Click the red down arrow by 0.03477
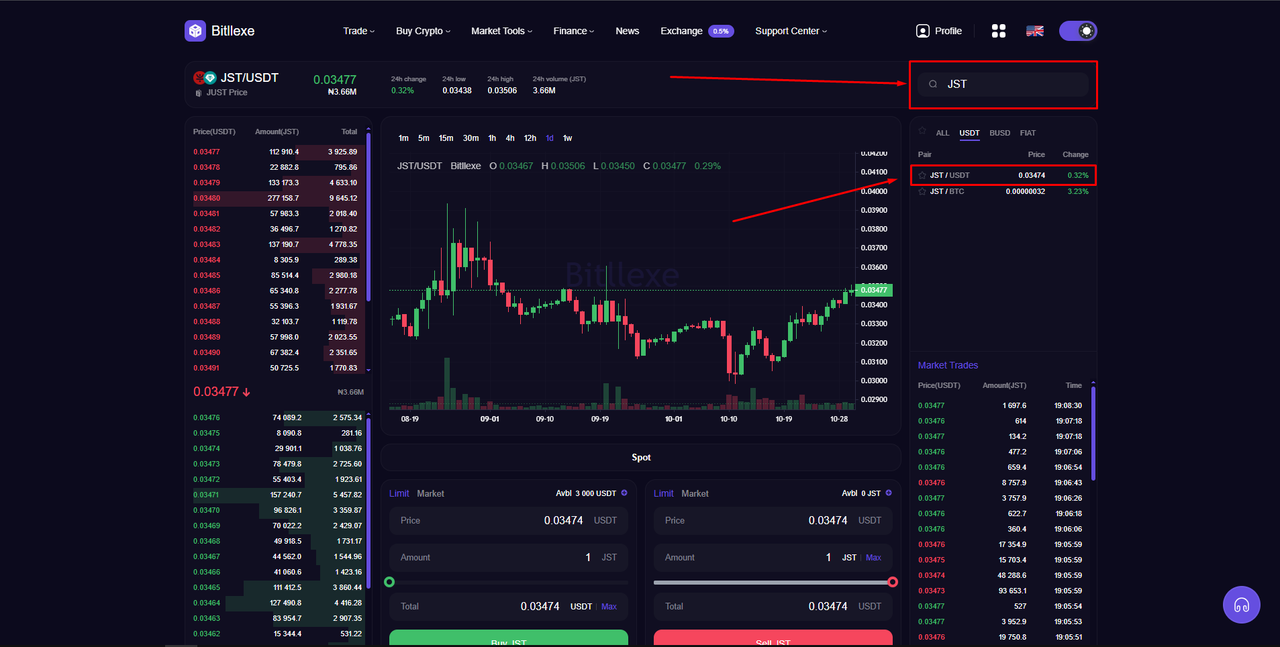1280x647 pixels. 246,392
